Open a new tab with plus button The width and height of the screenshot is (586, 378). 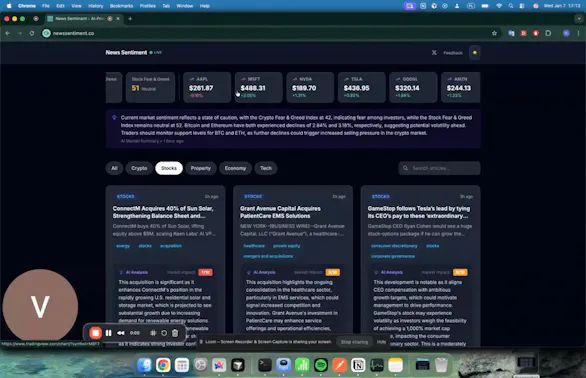click(x=130, y=19)
